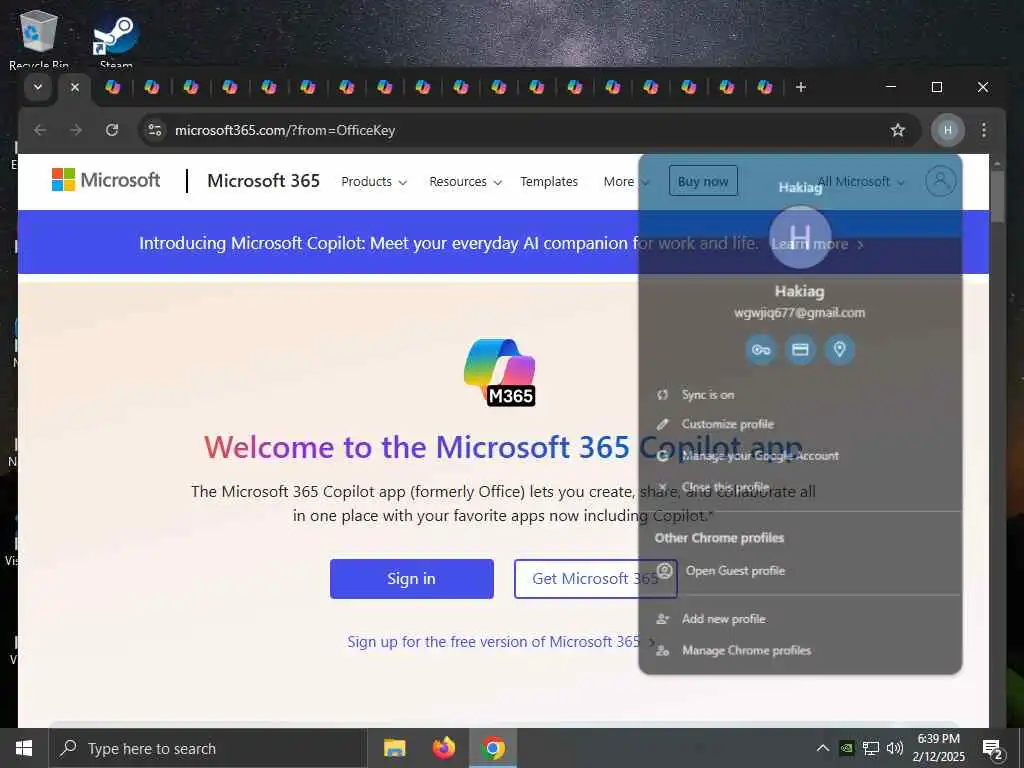View site information icon in address bar

click(155, 130)
